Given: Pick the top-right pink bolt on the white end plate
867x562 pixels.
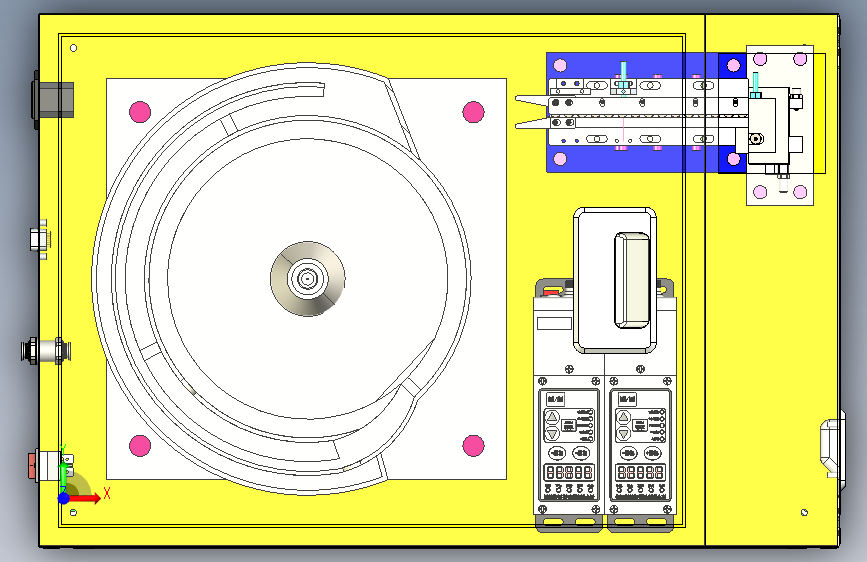Looking at the screenshot, I should tap(800, 59).
